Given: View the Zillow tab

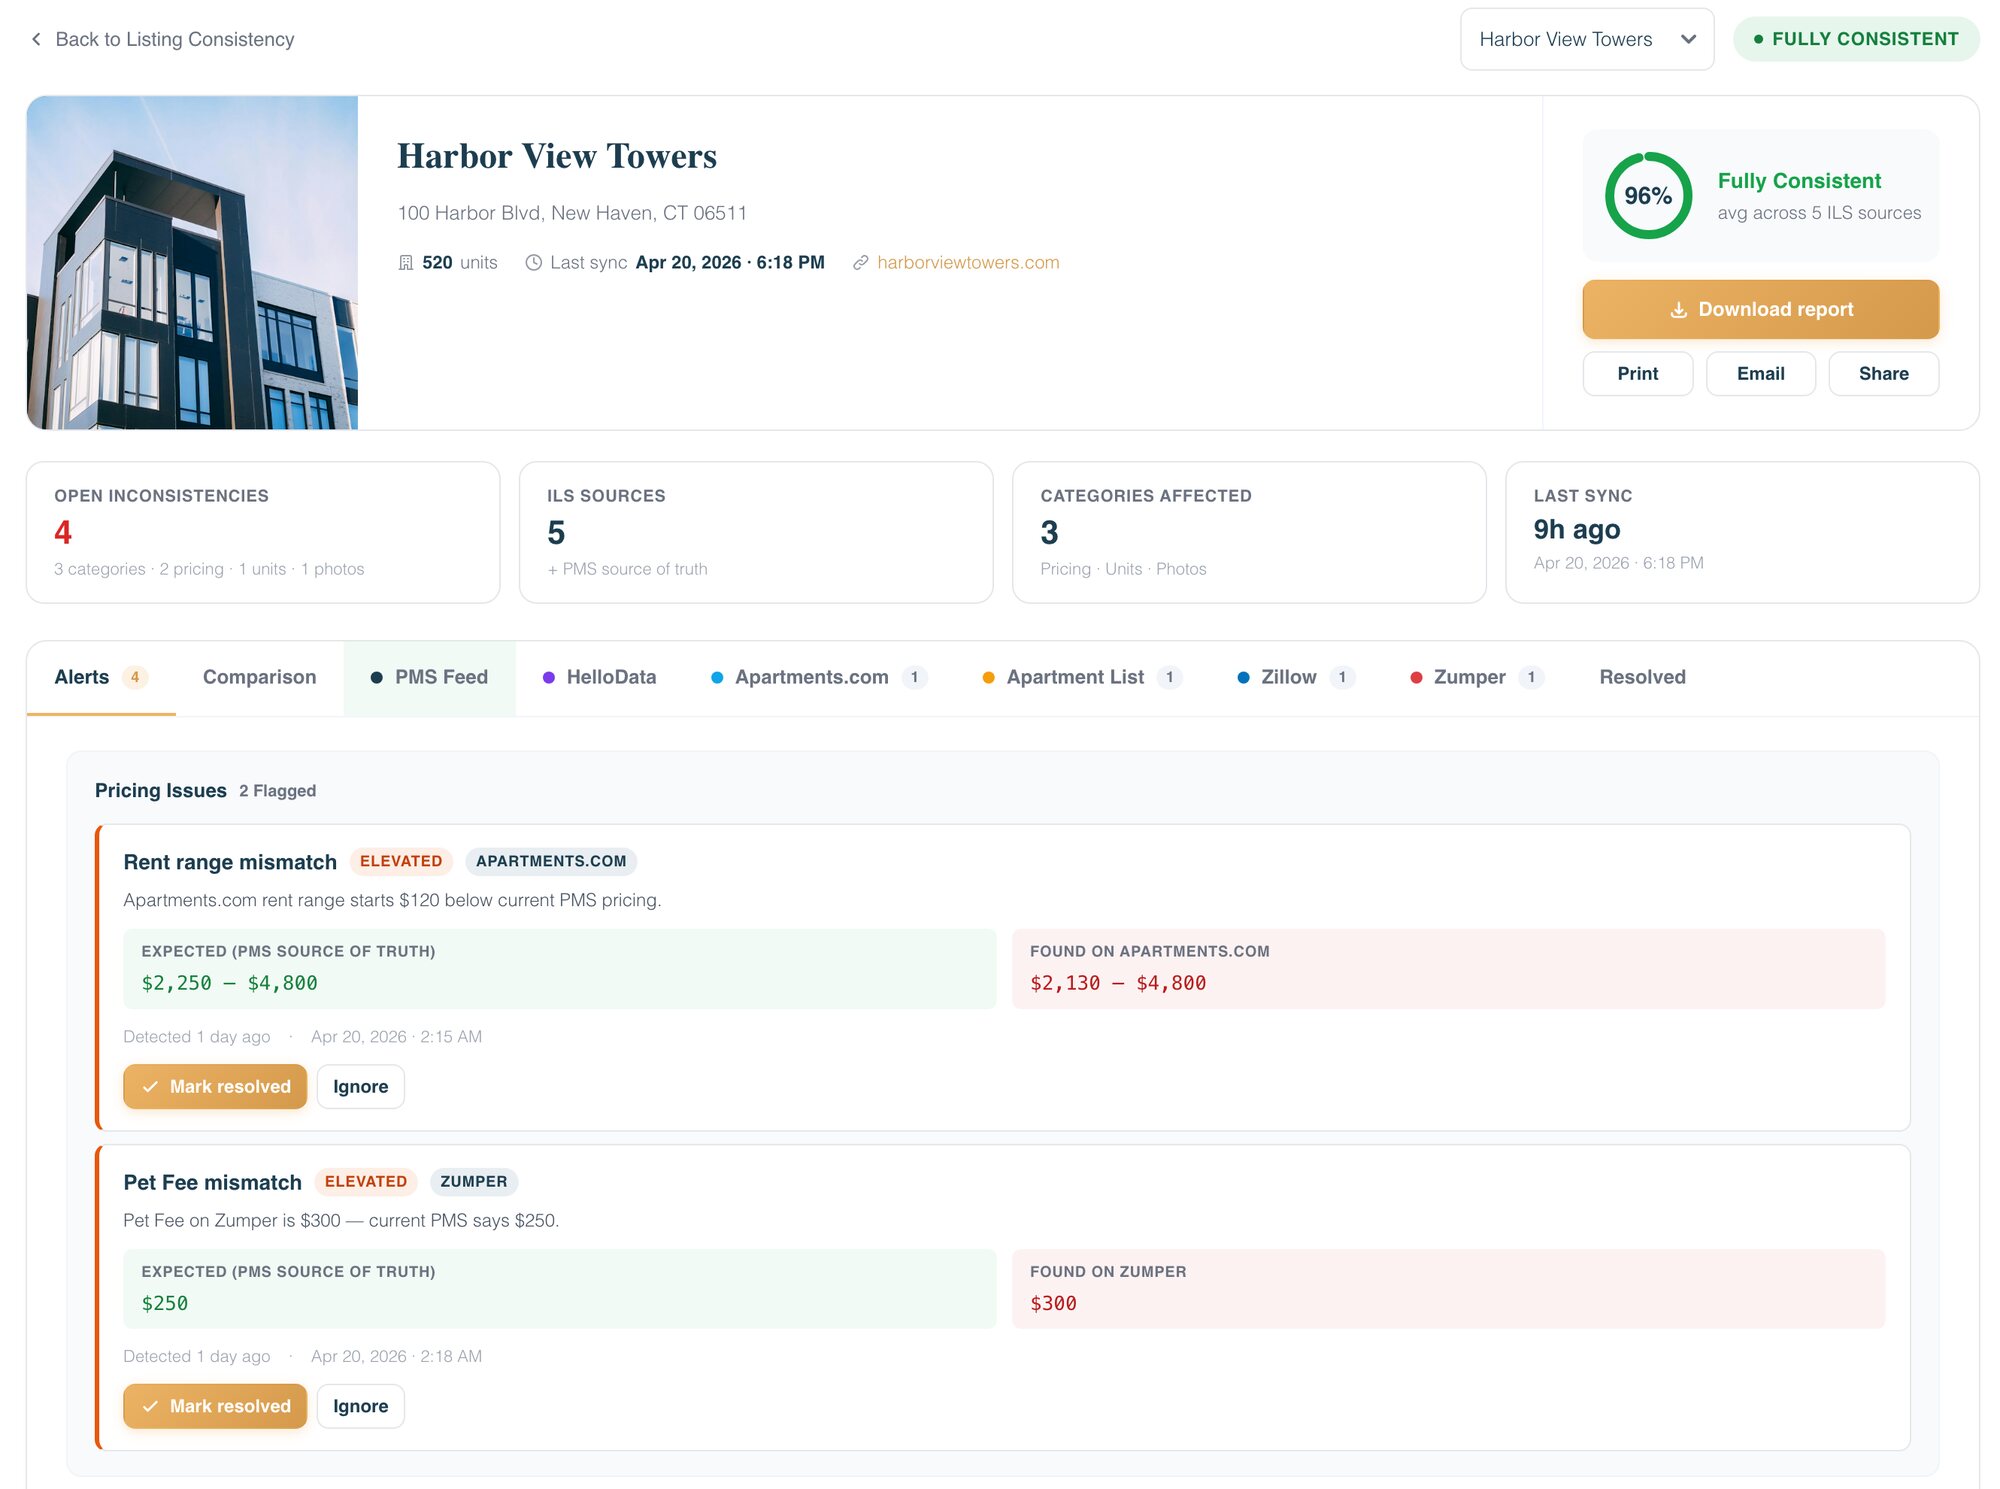Looking at the screenshot, I should (x=1296, y=678).
